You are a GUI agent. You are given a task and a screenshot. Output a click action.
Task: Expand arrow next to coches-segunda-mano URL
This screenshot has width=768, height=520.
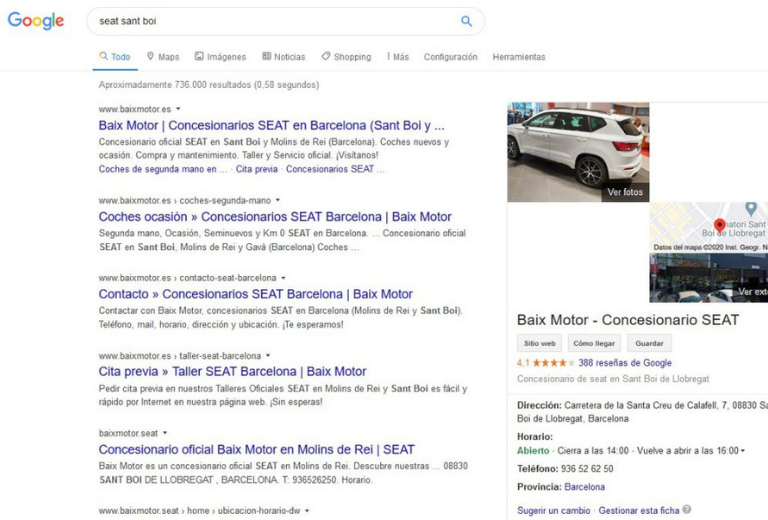click(x=278, y=200)
